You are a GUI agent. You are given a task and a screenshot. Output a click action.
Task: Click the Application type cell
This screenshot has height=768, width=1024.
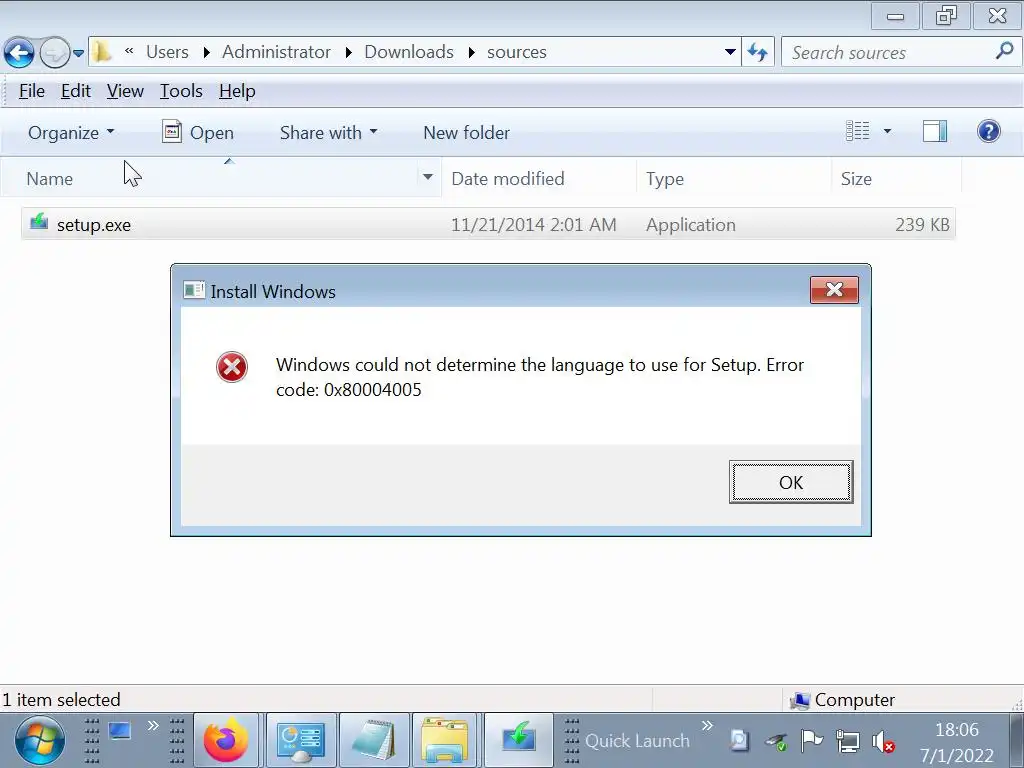click(690, 225)
